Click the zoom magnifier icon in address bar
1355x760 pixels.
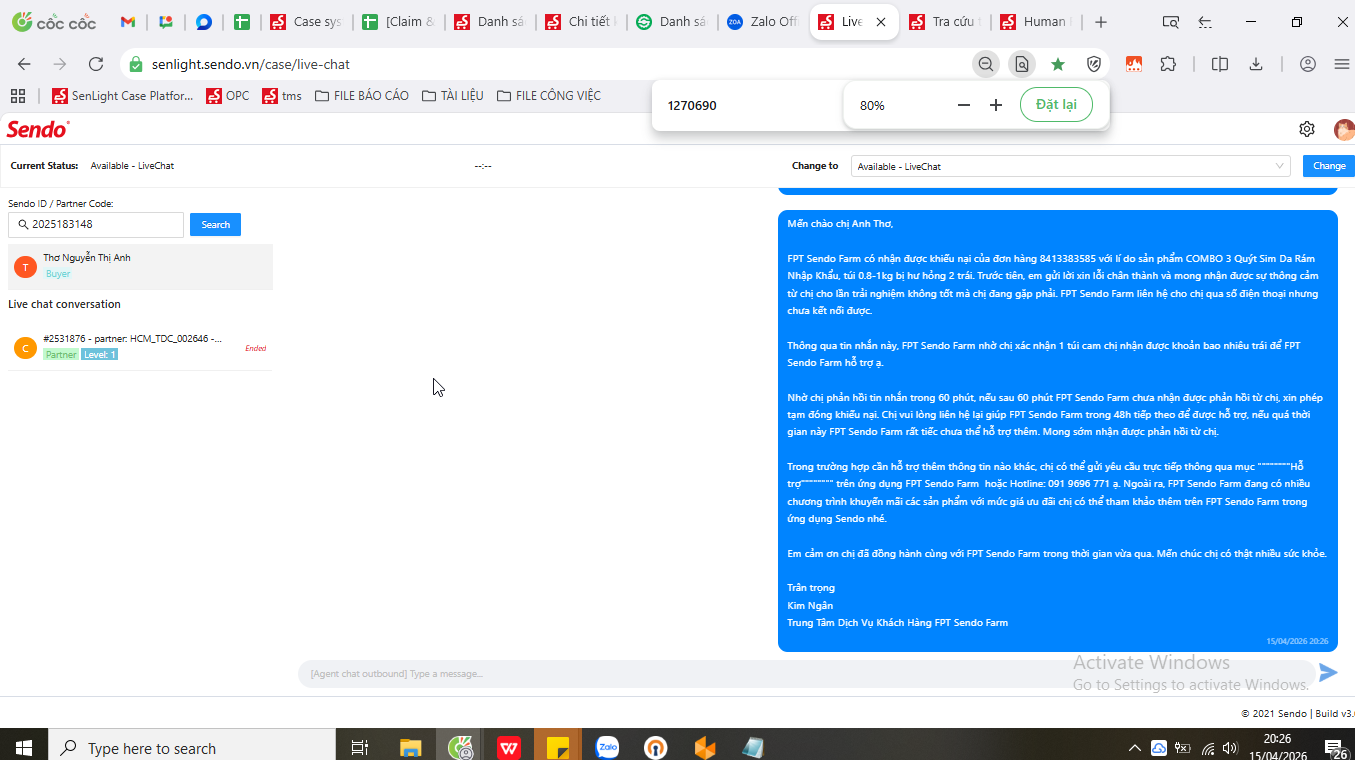click(986, 64)
